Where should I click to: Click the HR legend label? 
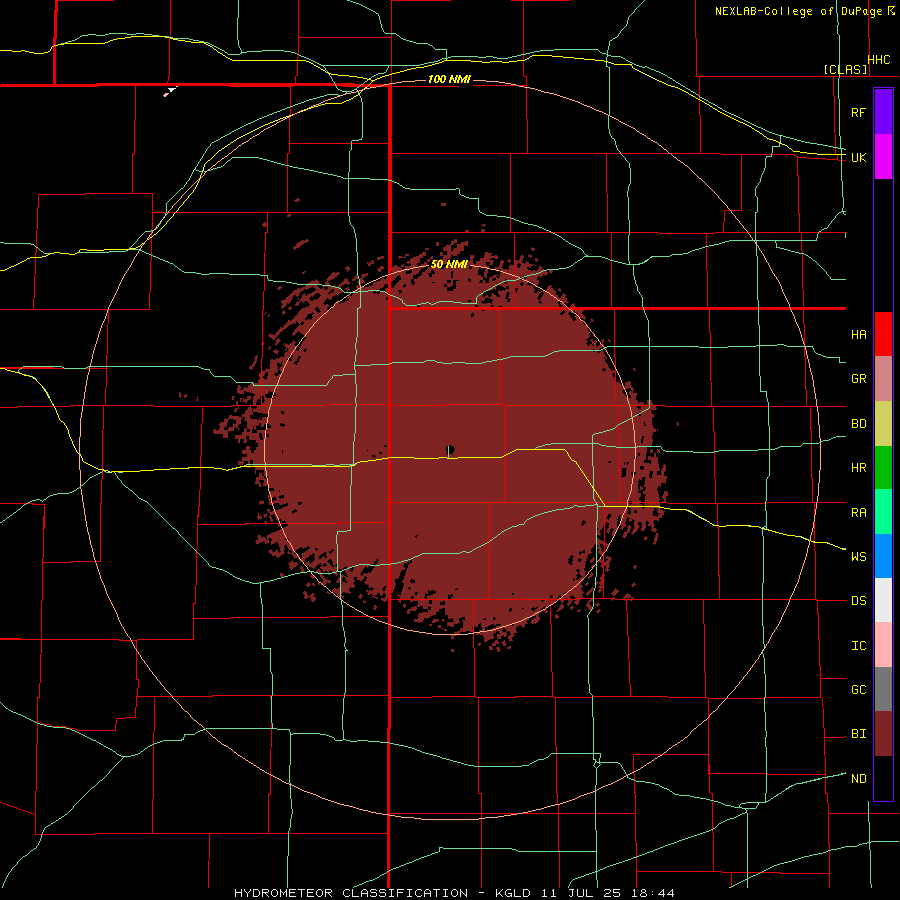tap(858, 468)
